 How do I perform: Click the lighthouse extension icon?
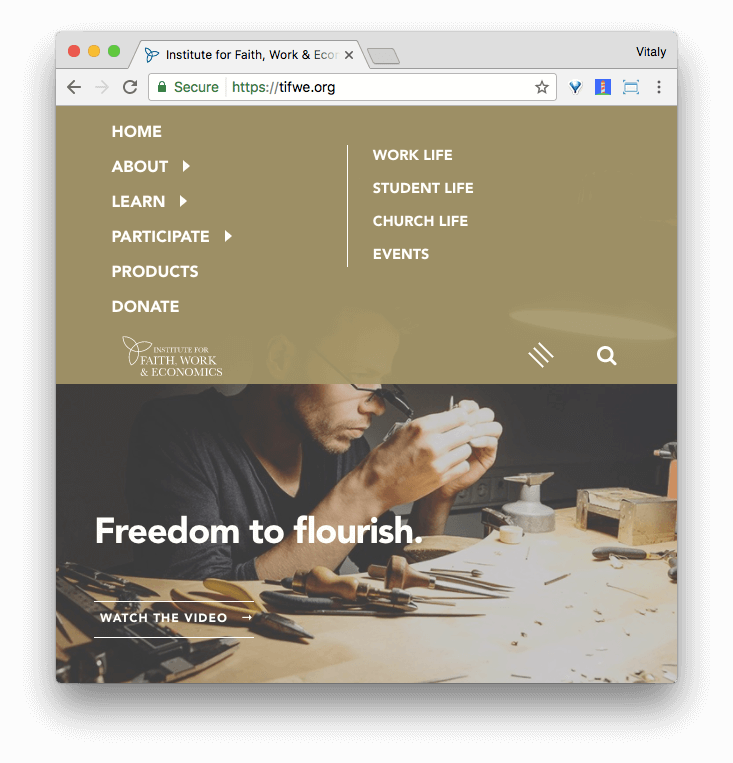[x=603, y=87]
